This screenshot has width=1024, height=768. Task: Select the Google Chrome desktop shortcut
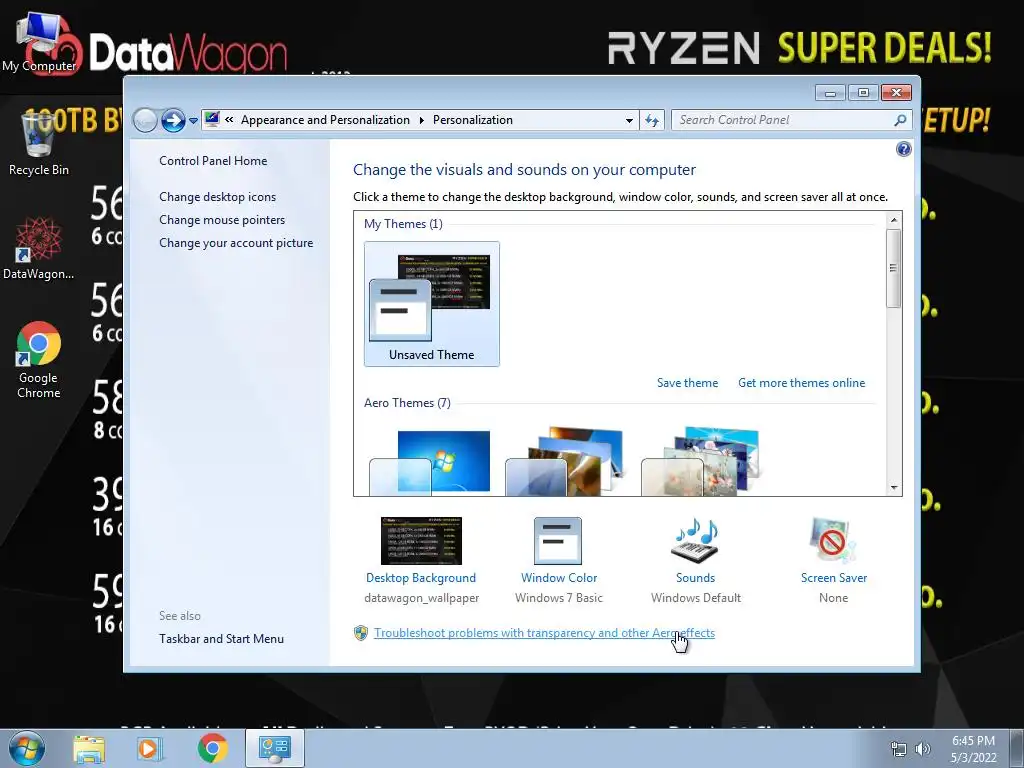(39, 360)
